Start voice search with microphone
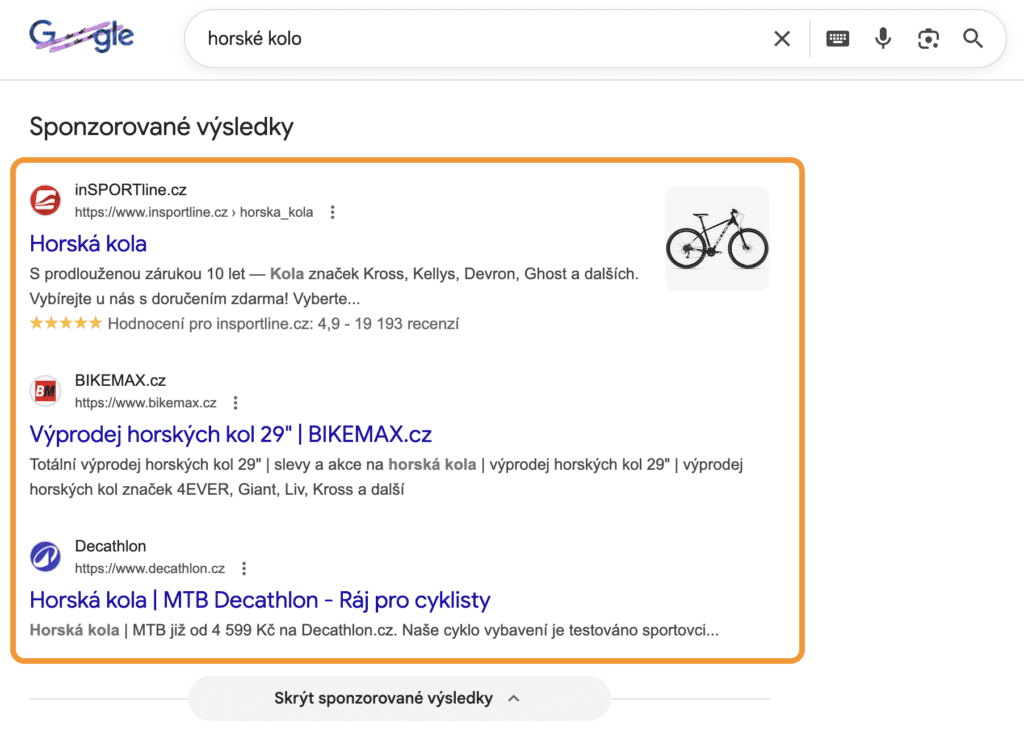 (883, 39)
